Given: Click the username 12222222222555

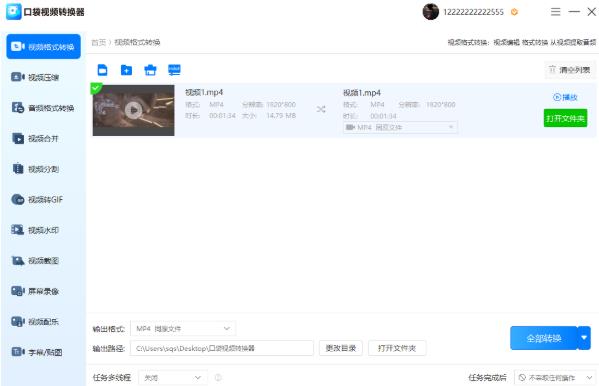Looking at the screenshot, I should [473, 12].
